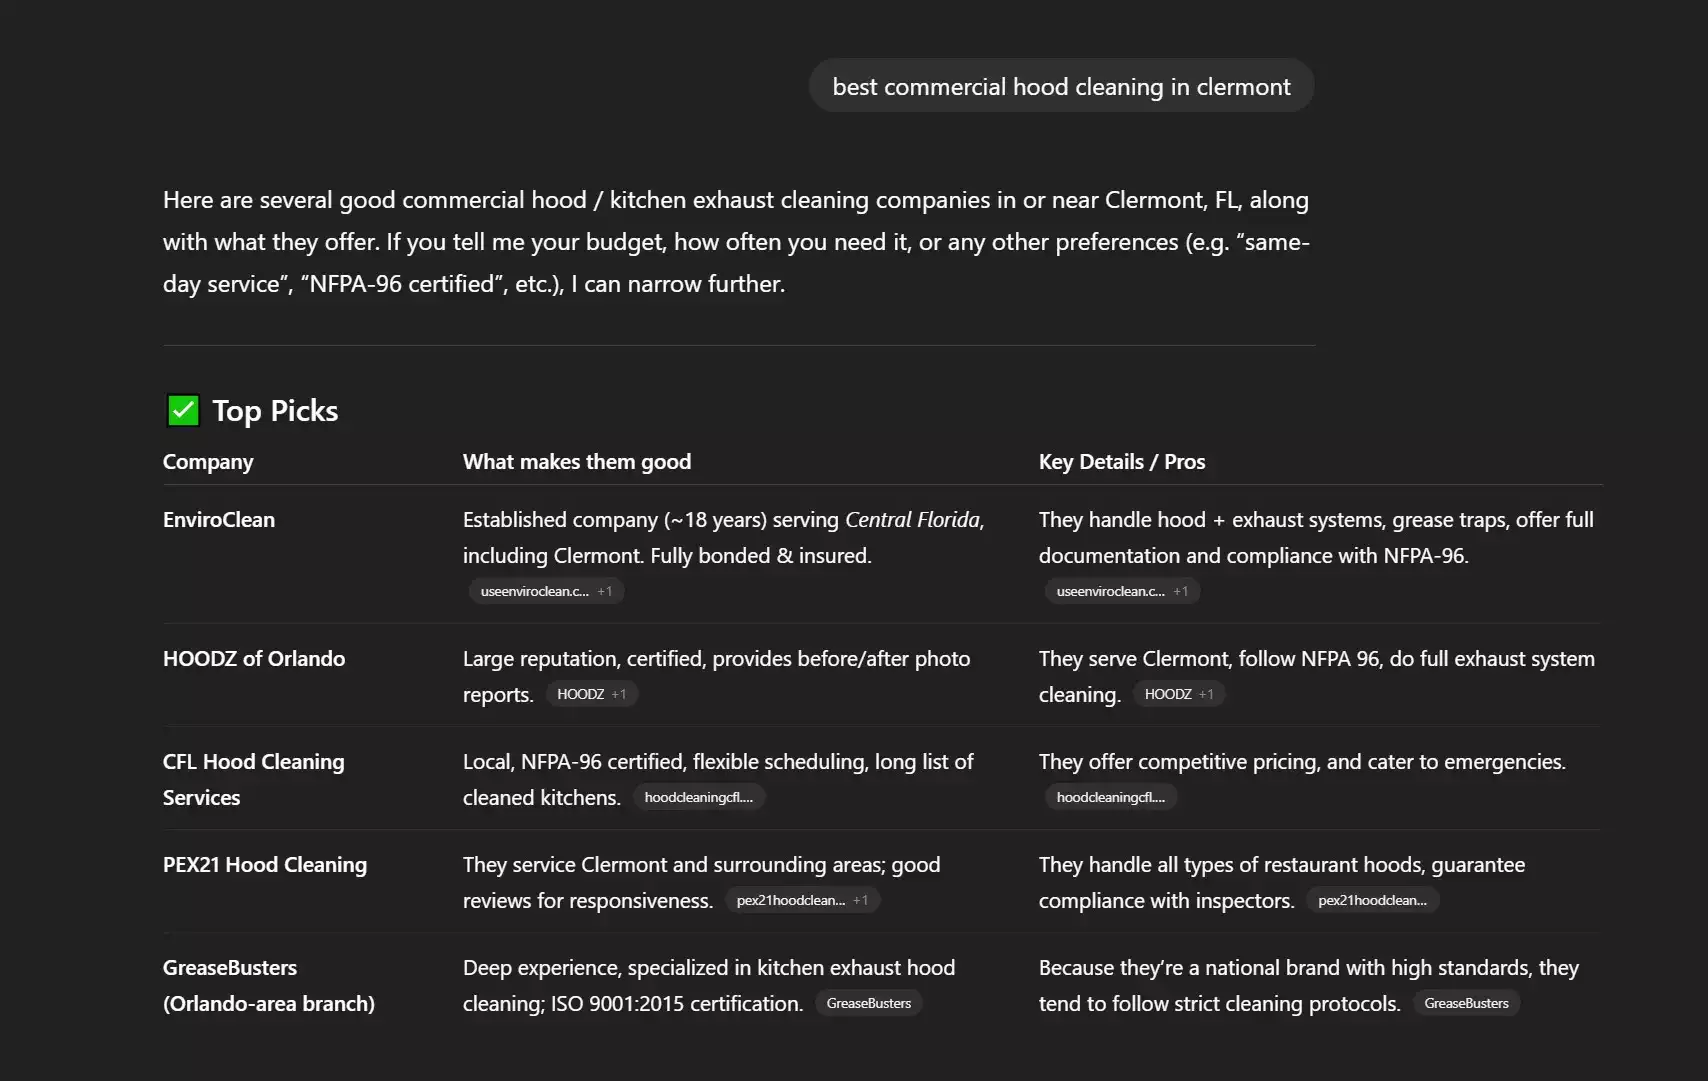Image resolution: width=1708 pixels, height=1081 pixels.
Task: Click PEX21 Hood Cleaning company name
Action: pos(265,865)
